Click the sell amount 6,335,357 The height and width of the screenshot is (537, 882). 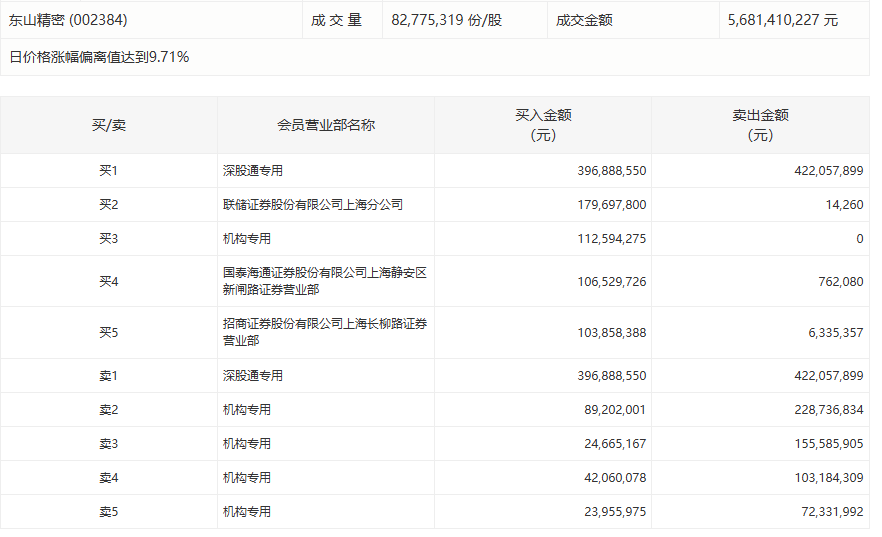click(836, 333)
